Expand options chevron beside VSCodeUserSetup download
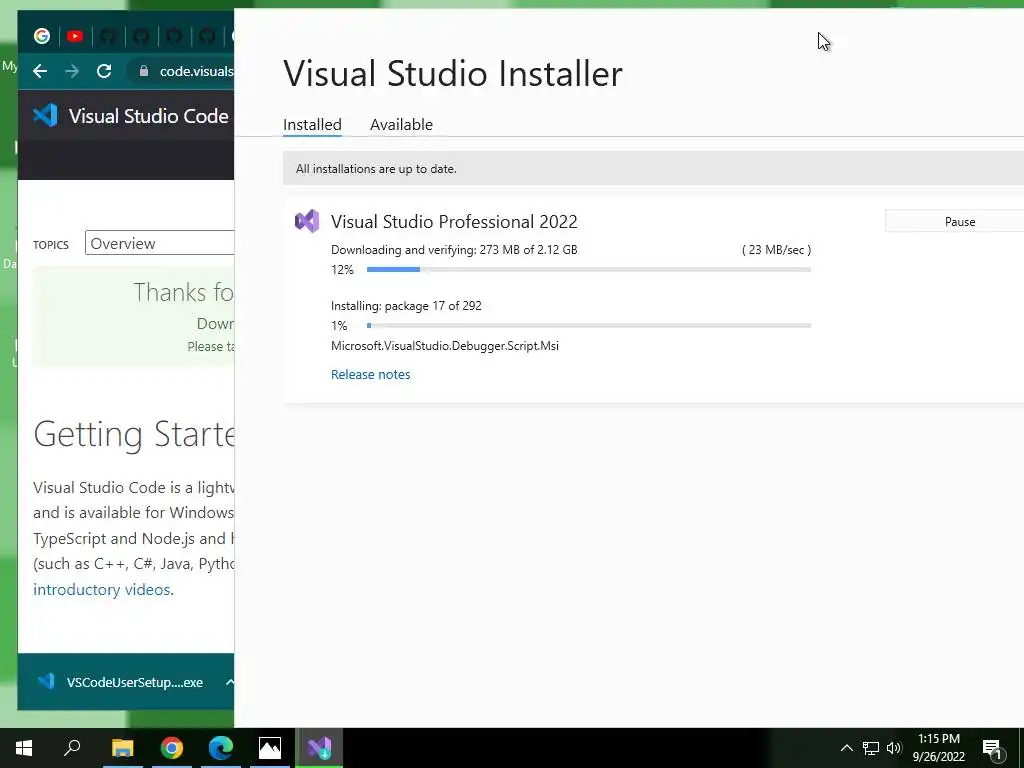 pyautogui.click(x=229, y=682)
